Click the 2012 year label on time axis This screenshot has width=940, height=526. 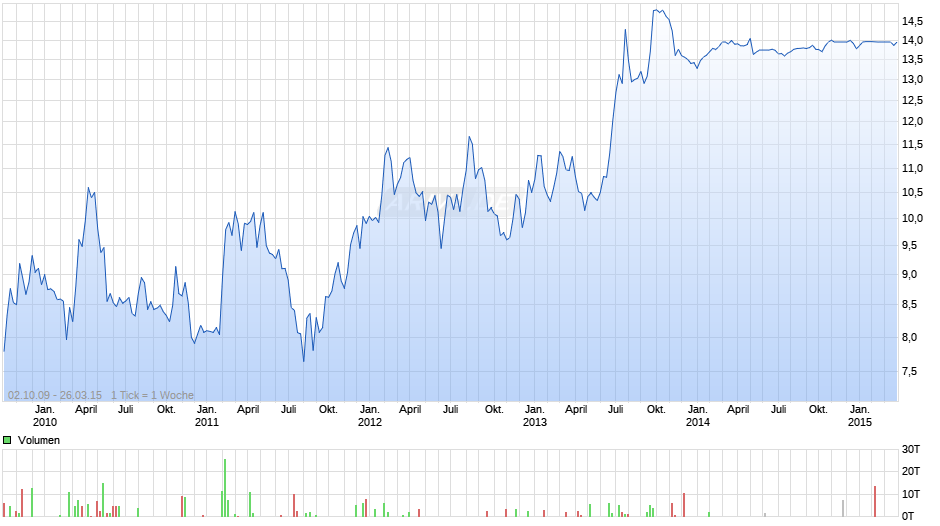click(370, 422)
